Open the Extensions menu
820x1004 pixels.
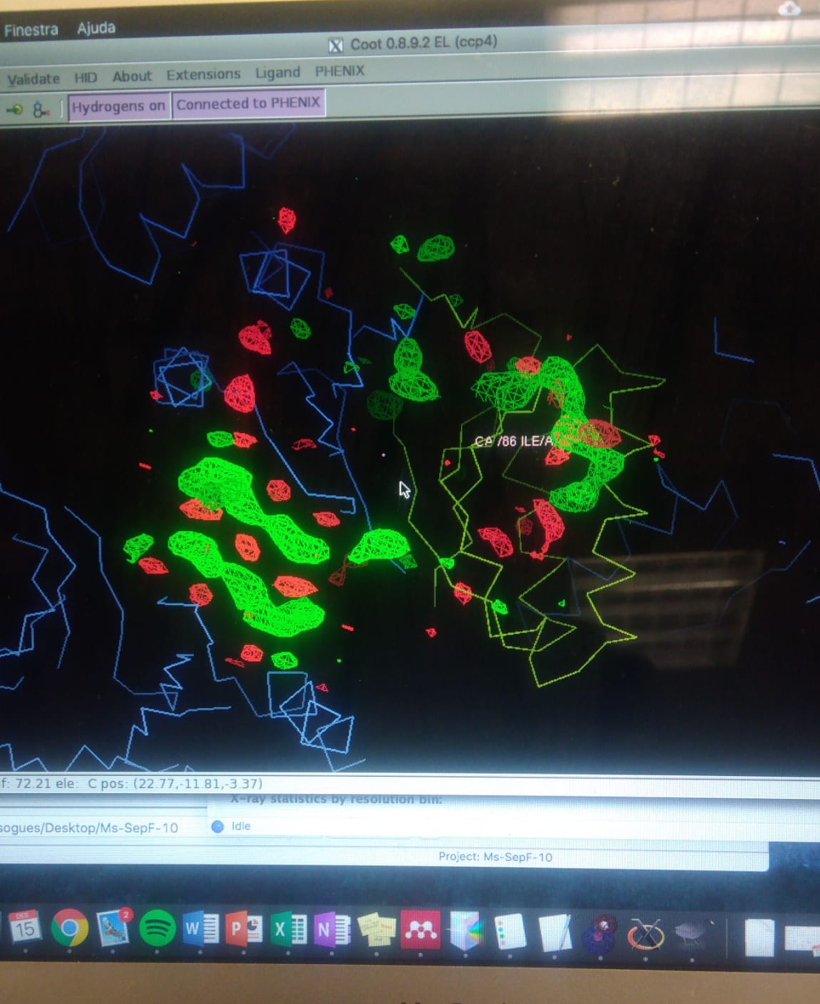pos(203,74)
